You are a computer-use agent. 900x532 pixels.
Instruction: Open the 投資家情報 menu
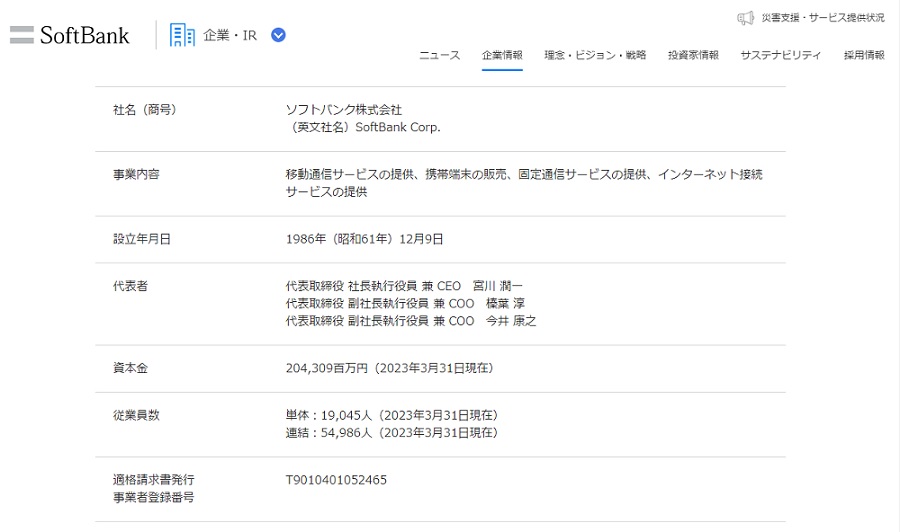pyautogui.click(x=693, y=55)
